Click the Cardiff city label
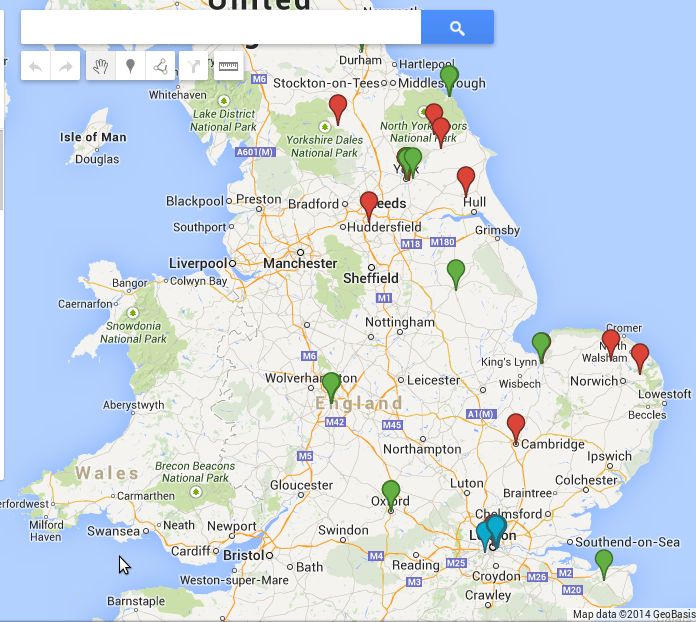 coord(190,551)
